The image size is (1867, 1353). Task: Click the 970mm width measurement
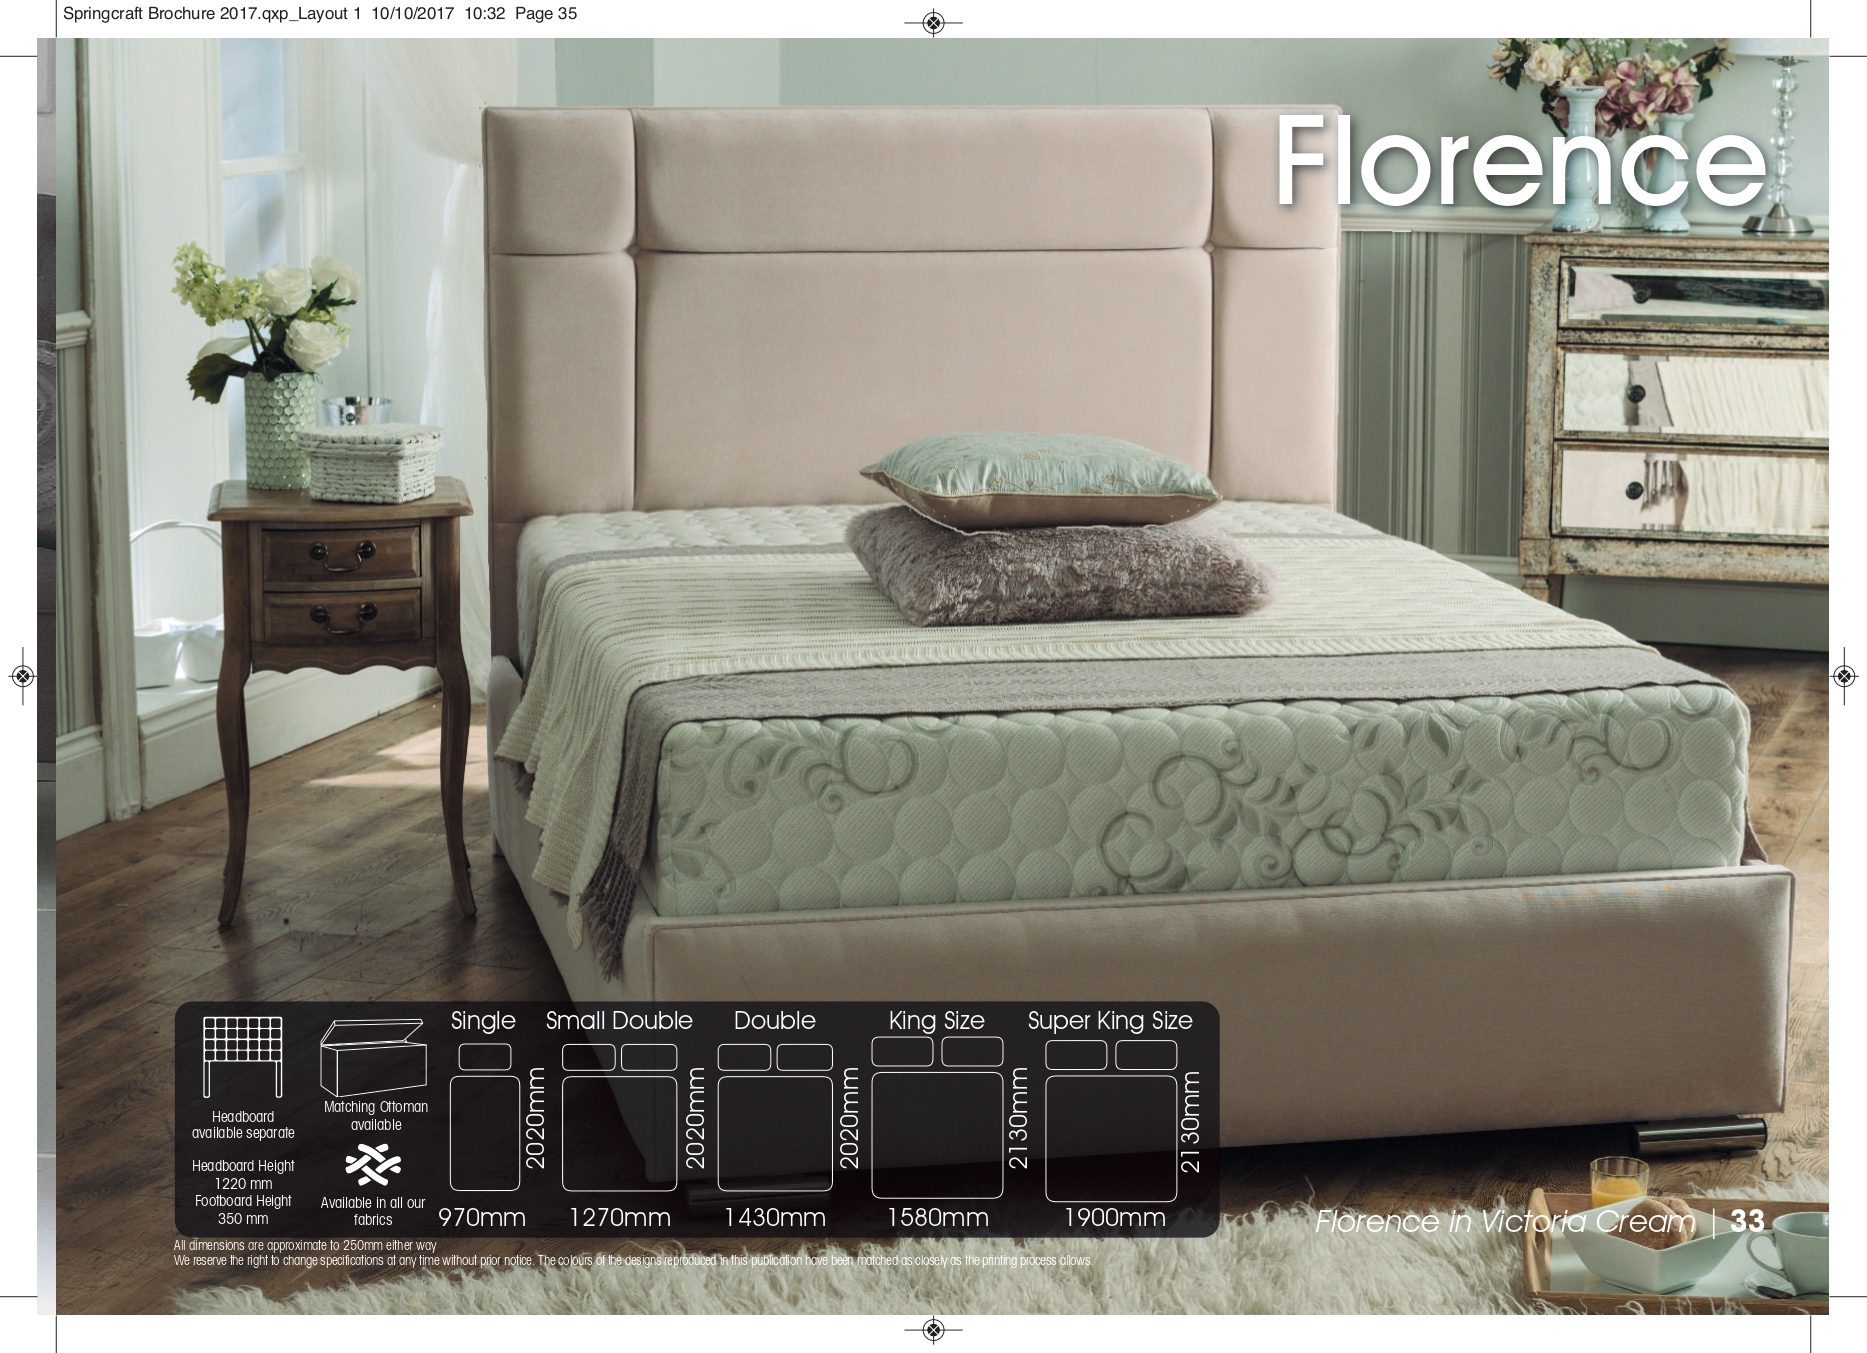point(482,1218)
